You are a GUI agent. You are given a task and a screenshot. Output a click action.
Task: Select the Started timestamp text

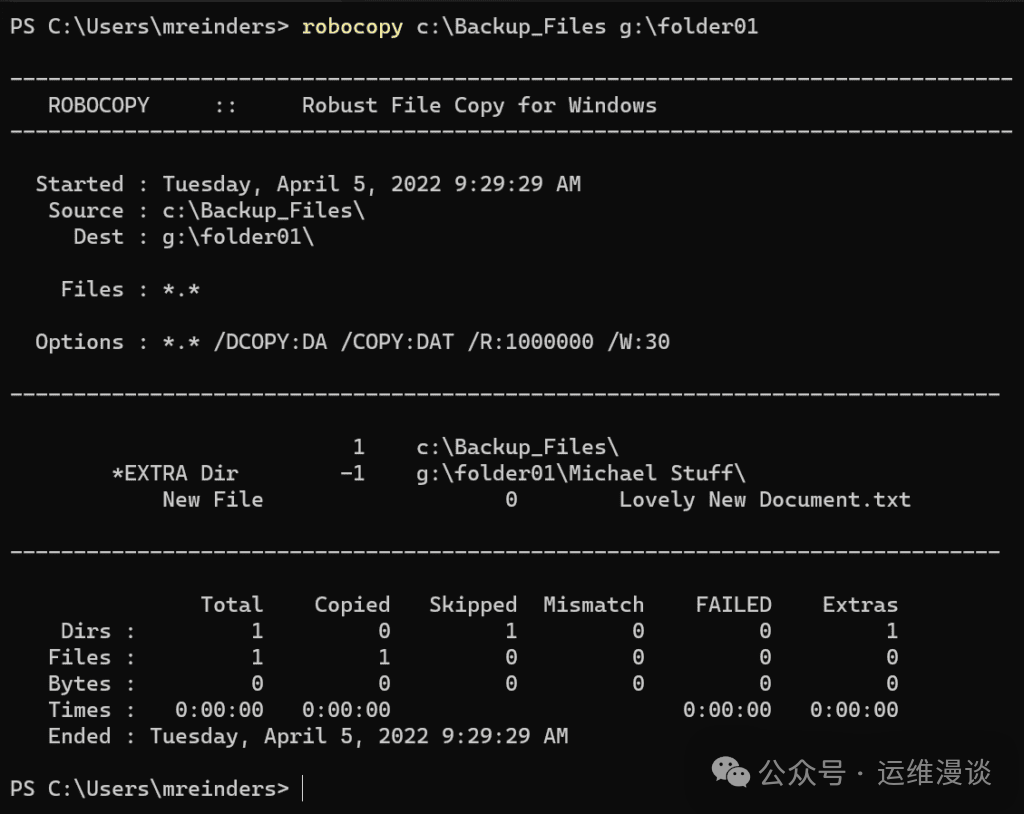[x=371, y=184]
